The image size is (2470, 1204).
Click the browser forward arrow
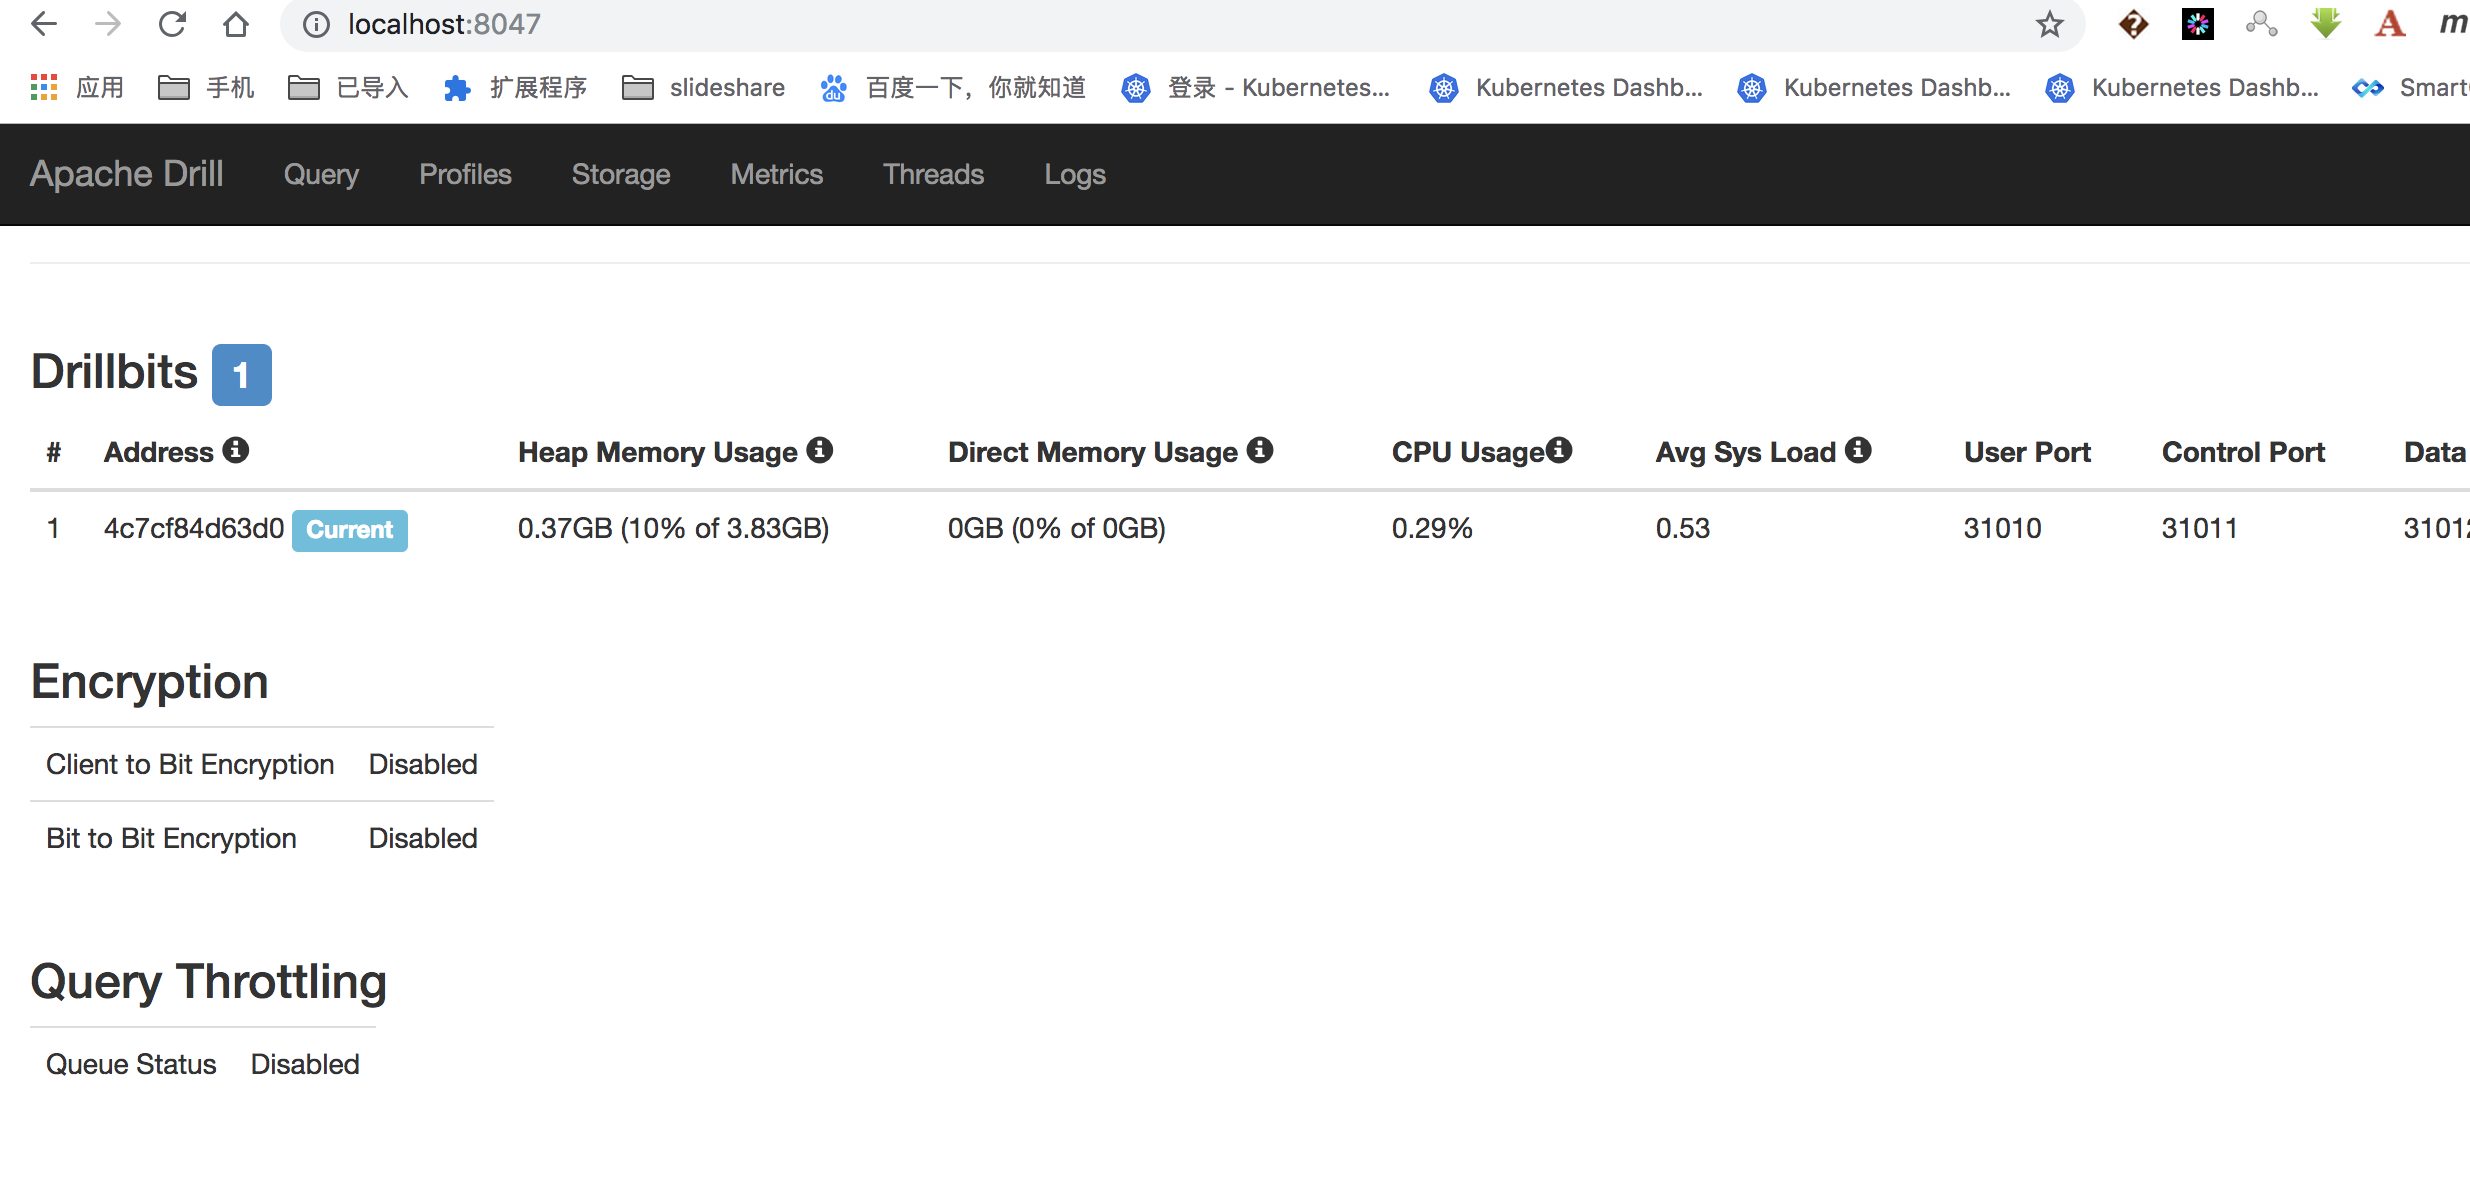pos(108,24)
